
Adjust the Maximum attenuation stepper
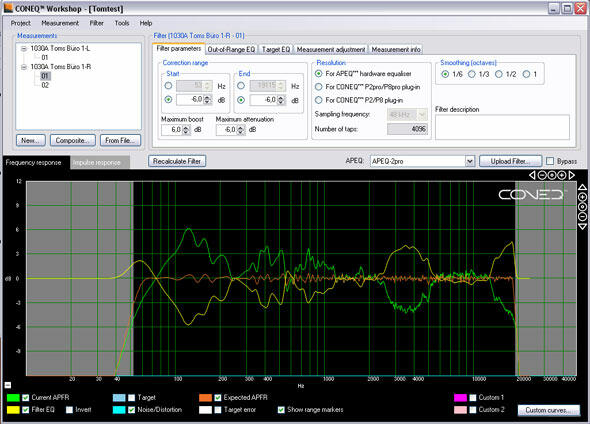tap(241, 130)
